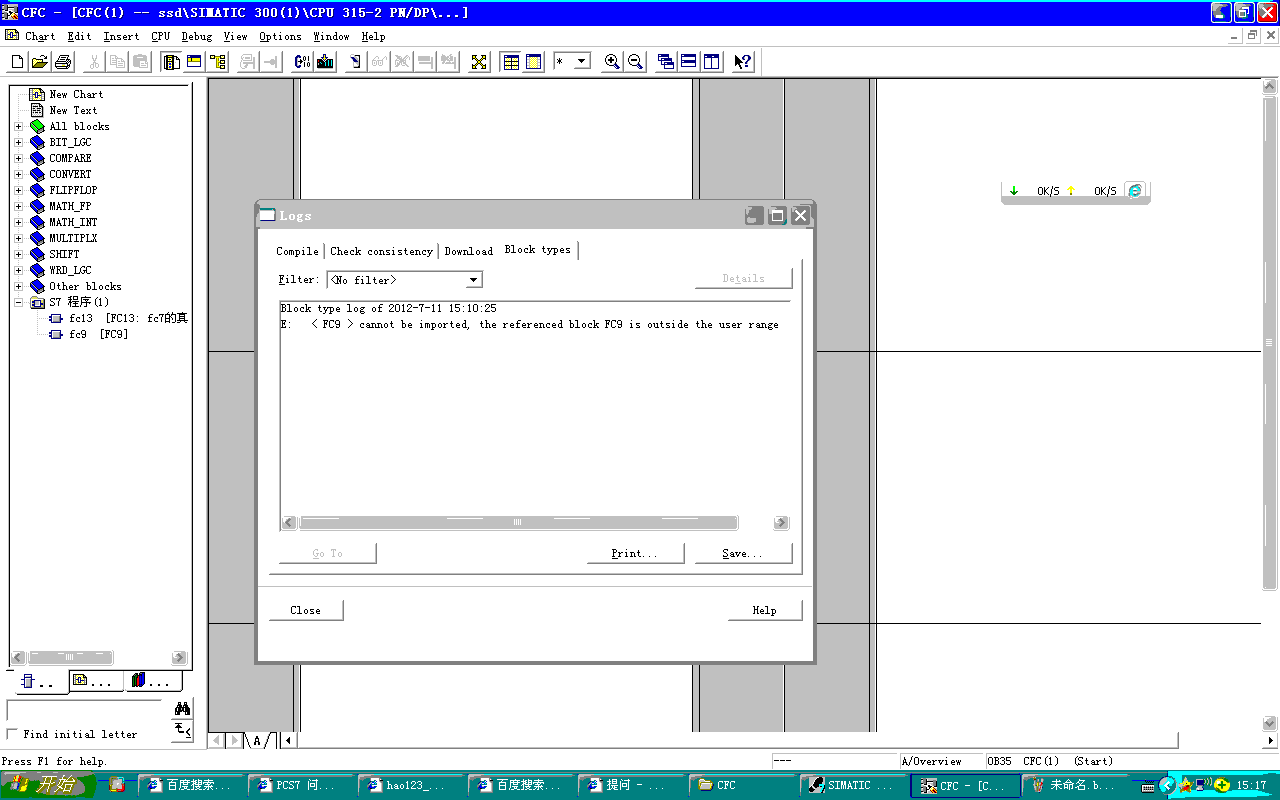Select the libraries catalog tab icon
This screenshot has height=800, width=1280.
[x=153, y=681]
